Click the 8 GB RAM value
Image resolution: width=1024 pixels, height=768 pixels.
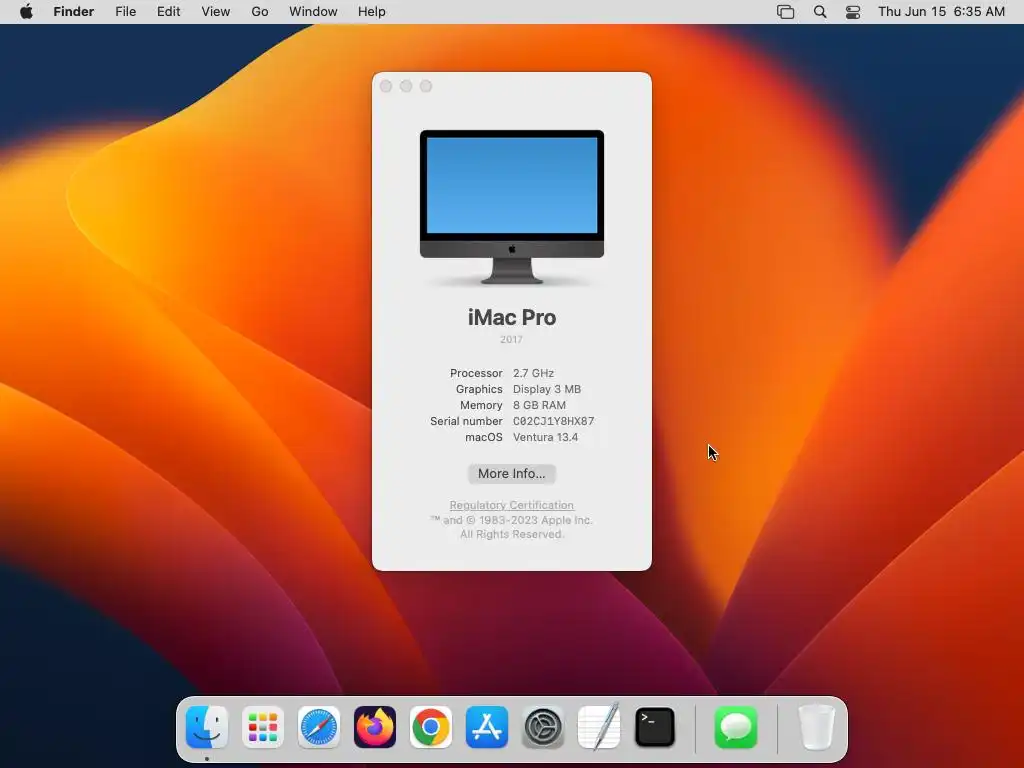coord(539,405)
